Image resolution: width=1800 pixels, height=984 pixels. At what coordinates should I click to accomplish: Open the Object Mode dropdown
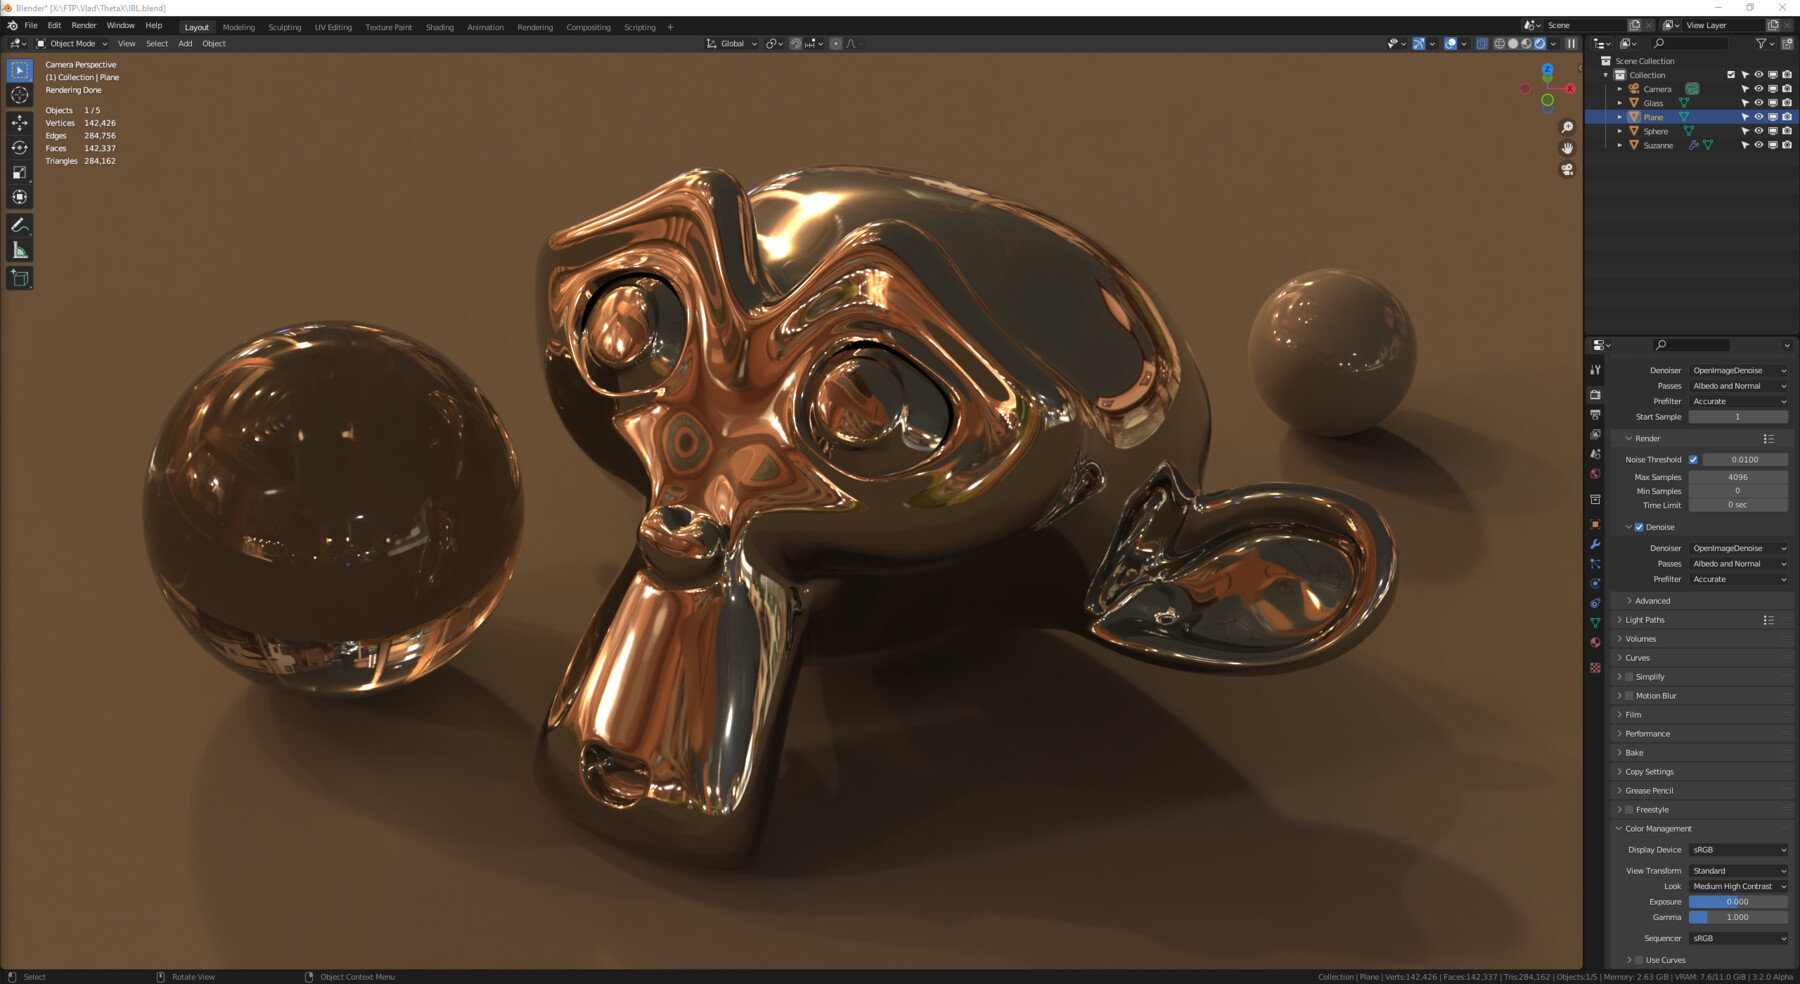pos(72,44)
